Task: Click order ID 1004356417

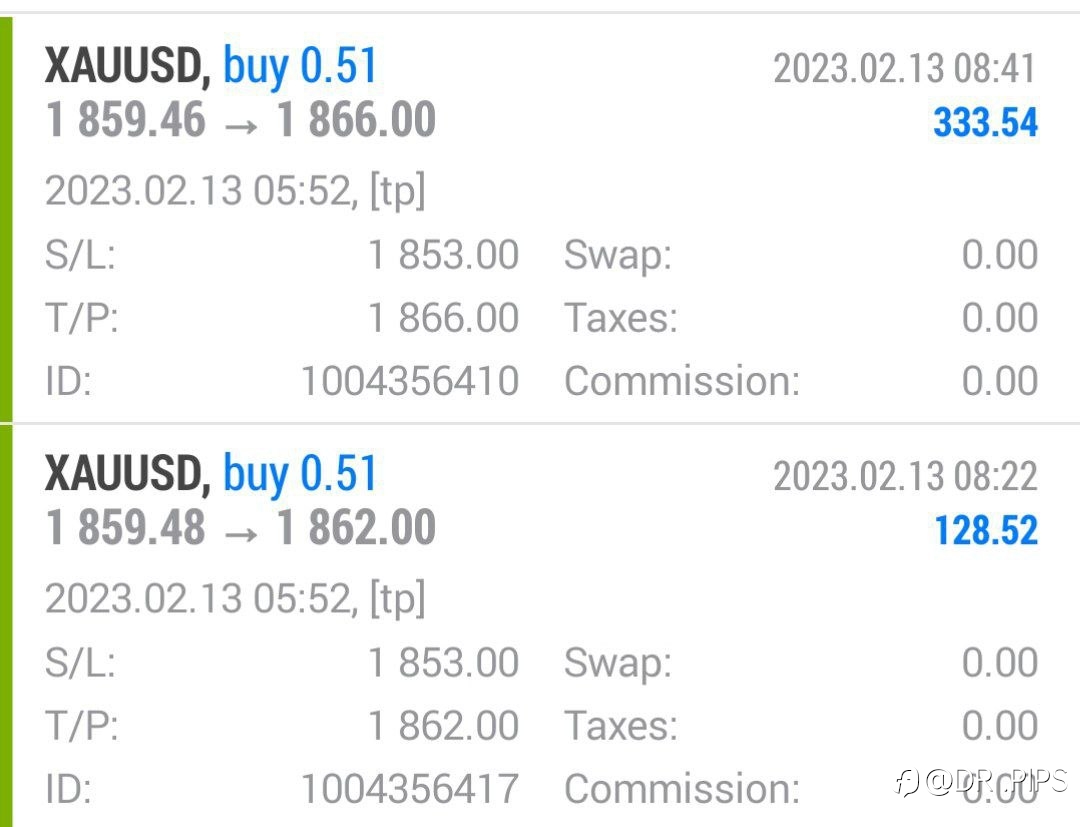Action: pos(410,788)
